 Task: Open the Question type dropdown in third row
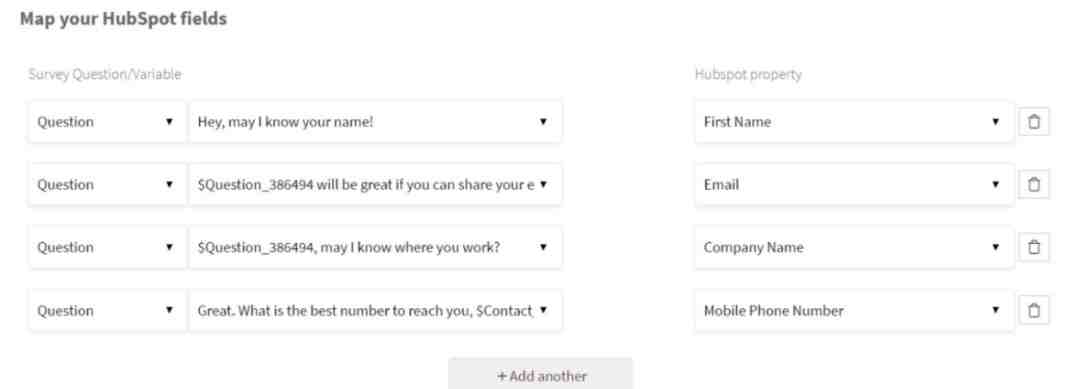point(107,247)
